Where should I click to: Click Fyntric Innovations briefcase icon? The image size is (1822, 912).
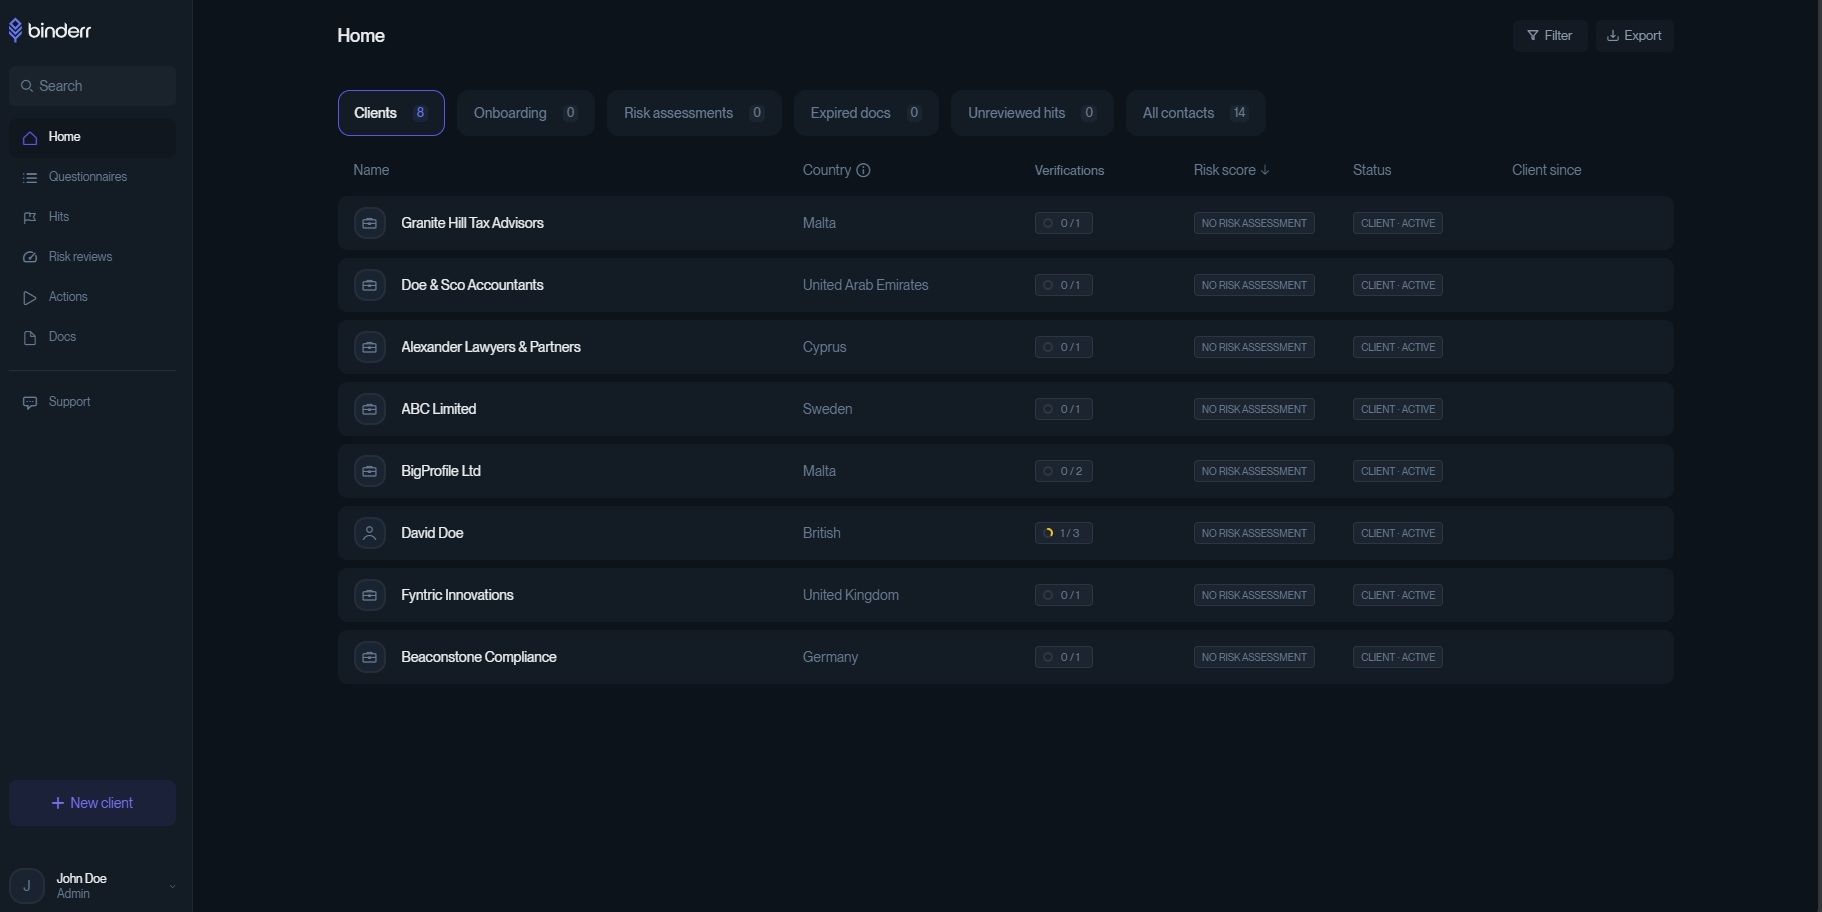(370, 595)
